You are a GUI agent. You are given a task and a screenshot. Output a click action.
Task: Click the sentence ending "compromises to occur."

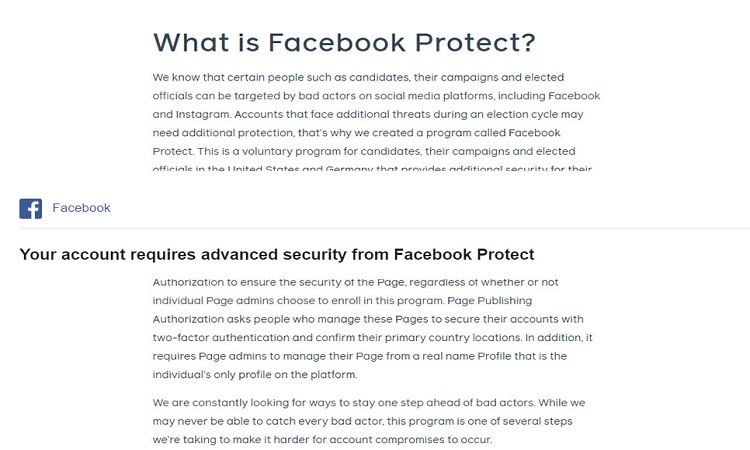click(x=322, y=439)
